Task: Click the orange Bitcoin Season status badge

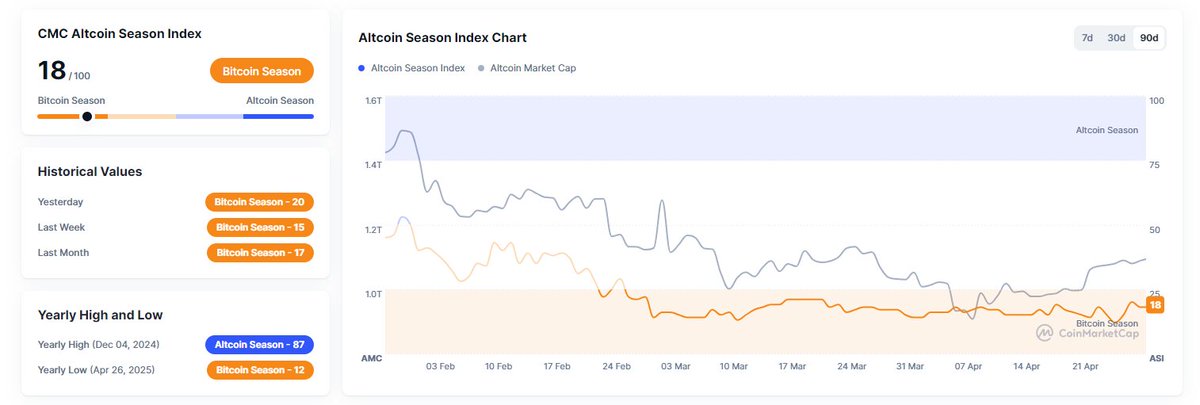Action: pos(262,71)
